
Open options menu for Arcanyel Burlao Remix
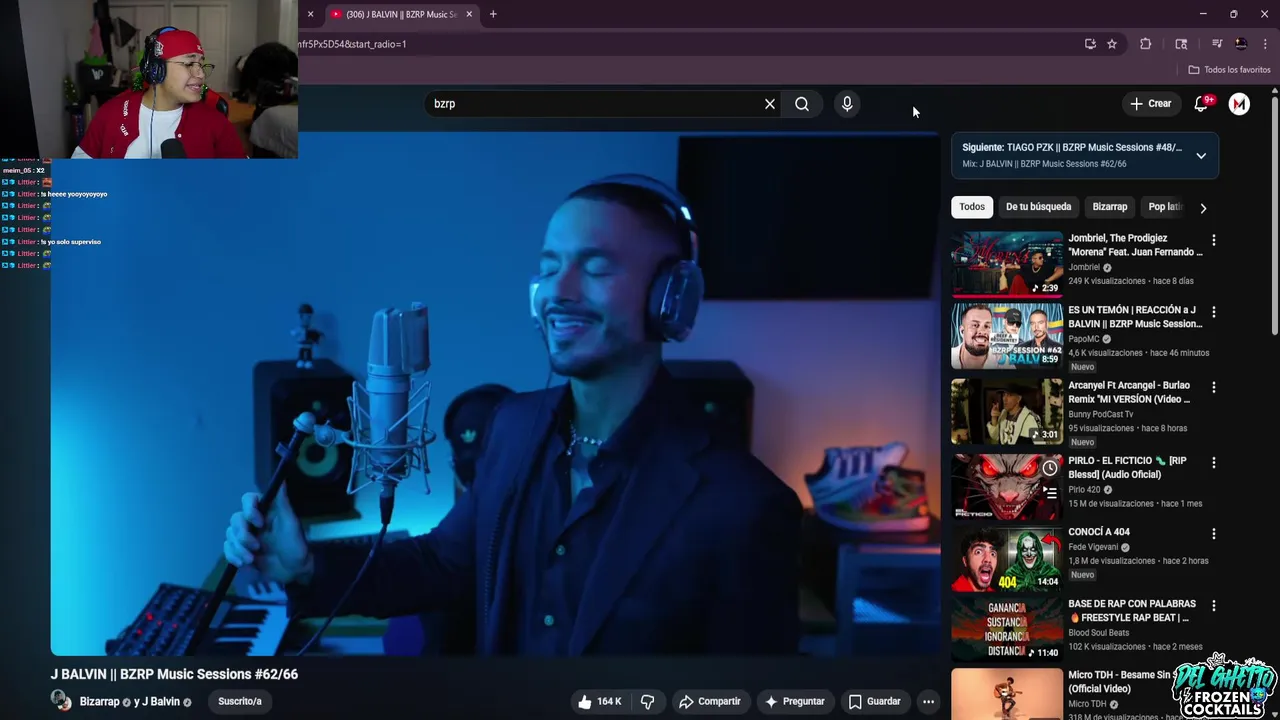[x=1213, y=387]
